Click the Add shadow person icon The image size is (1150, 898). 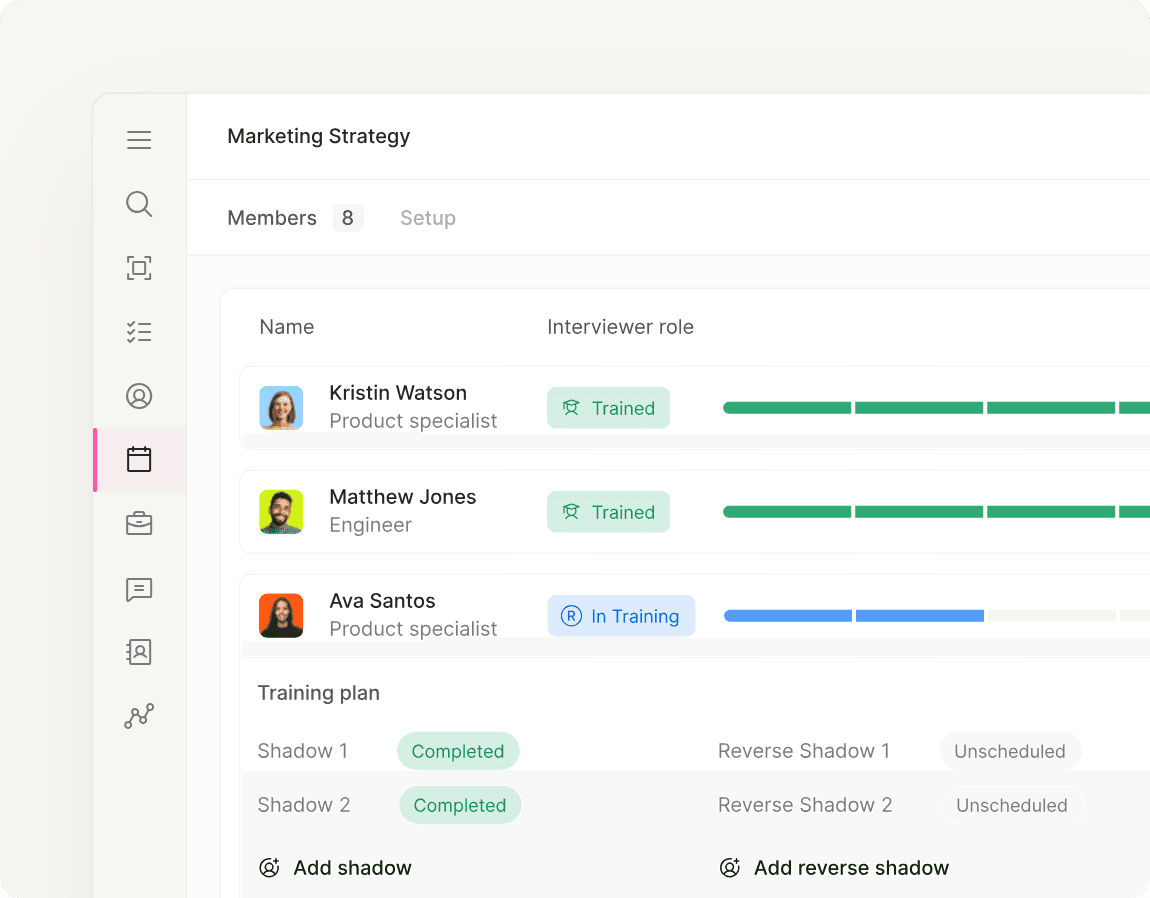(269, 867)
